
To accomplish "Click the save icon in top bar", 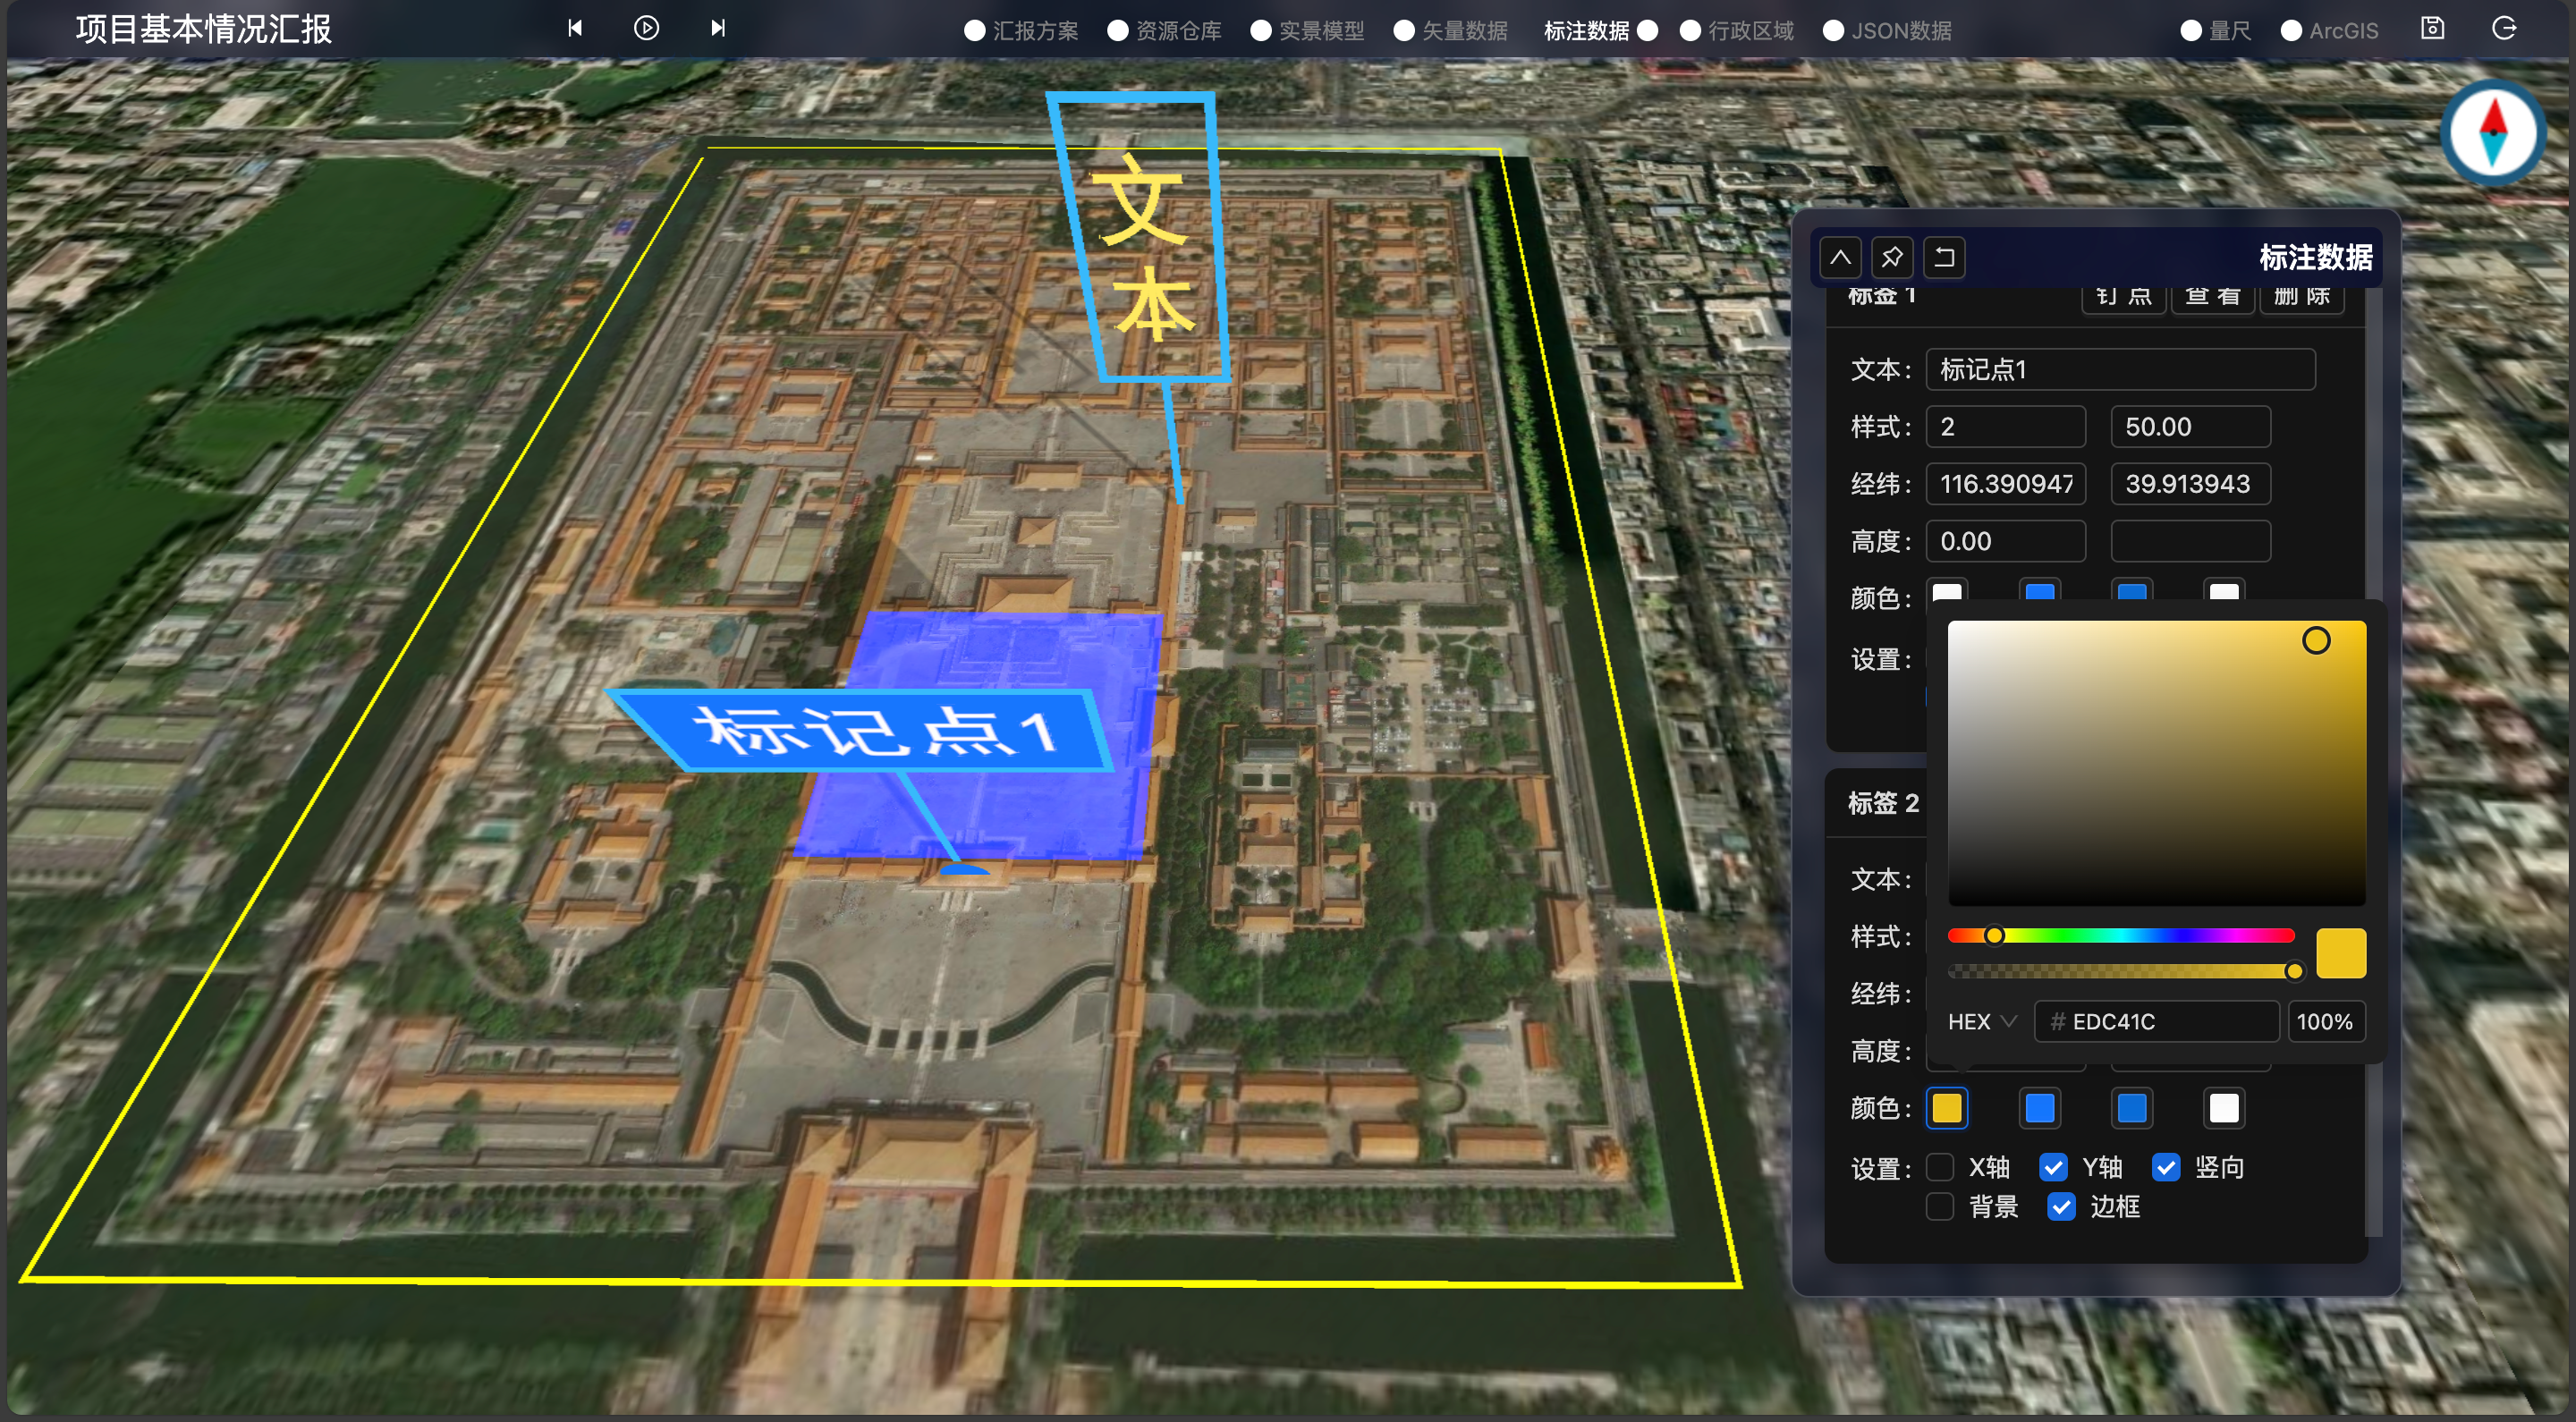I will point(2432,28).
